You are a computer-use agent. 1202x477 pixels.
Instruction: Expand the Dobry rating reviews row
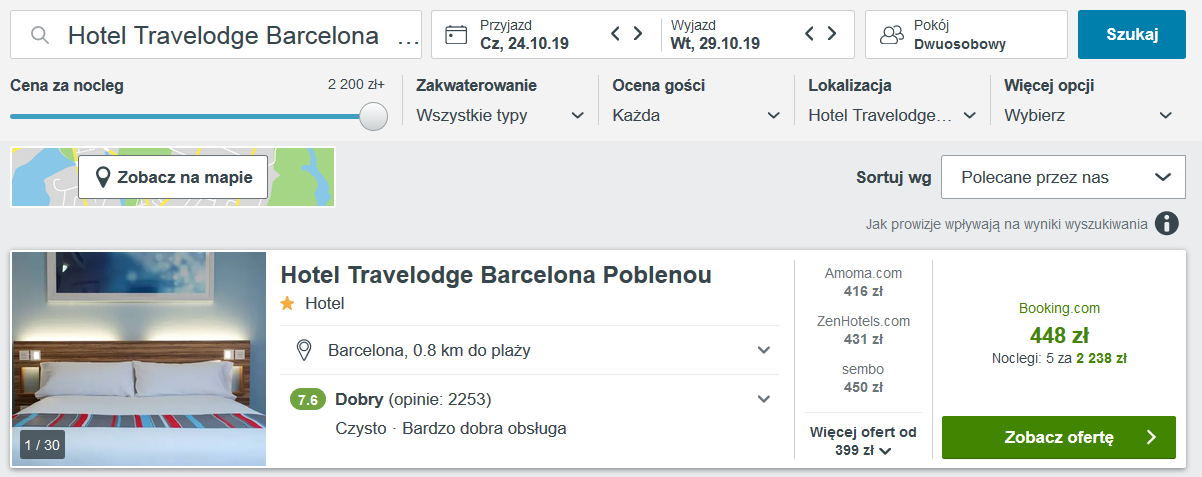(529, 399)
